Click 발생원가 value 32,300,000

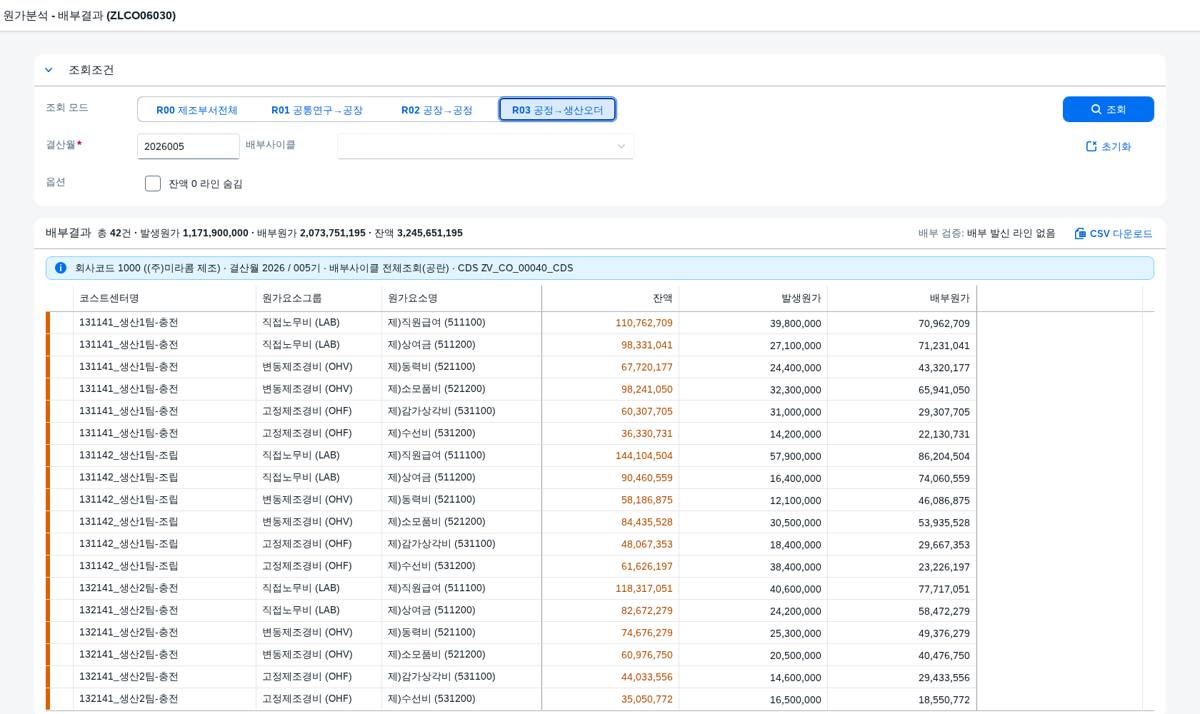click(x=796, y=390)
